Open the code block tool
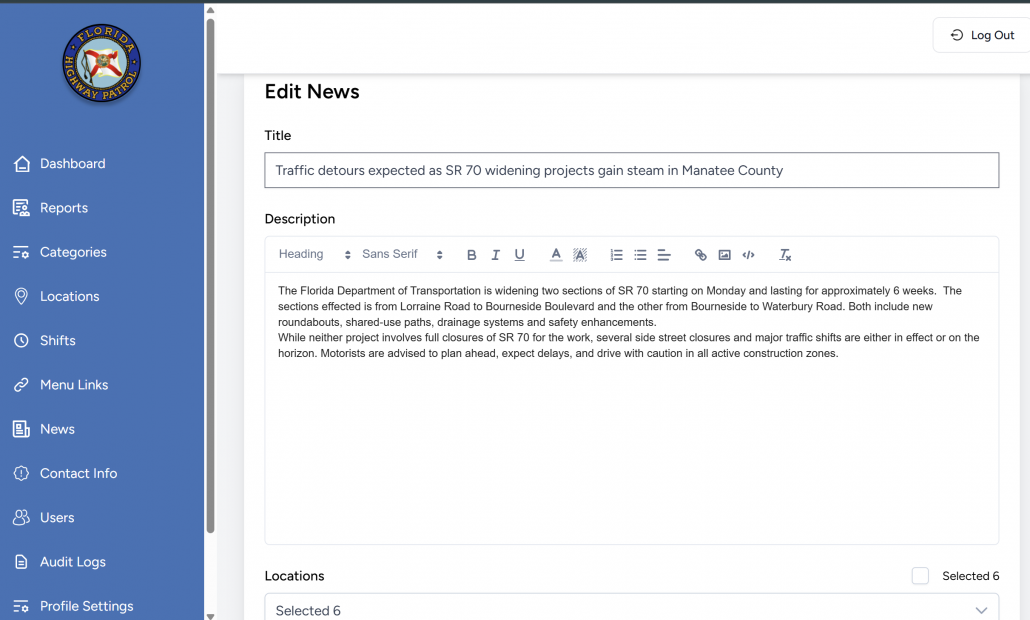 pyautogui.click(x=748, y=255)
